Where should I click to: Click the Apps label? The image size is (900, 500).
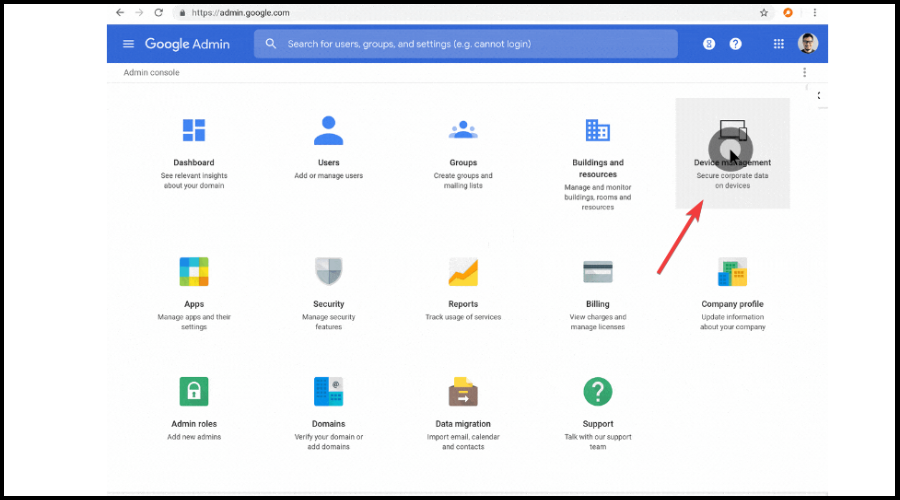click(194, 304)
